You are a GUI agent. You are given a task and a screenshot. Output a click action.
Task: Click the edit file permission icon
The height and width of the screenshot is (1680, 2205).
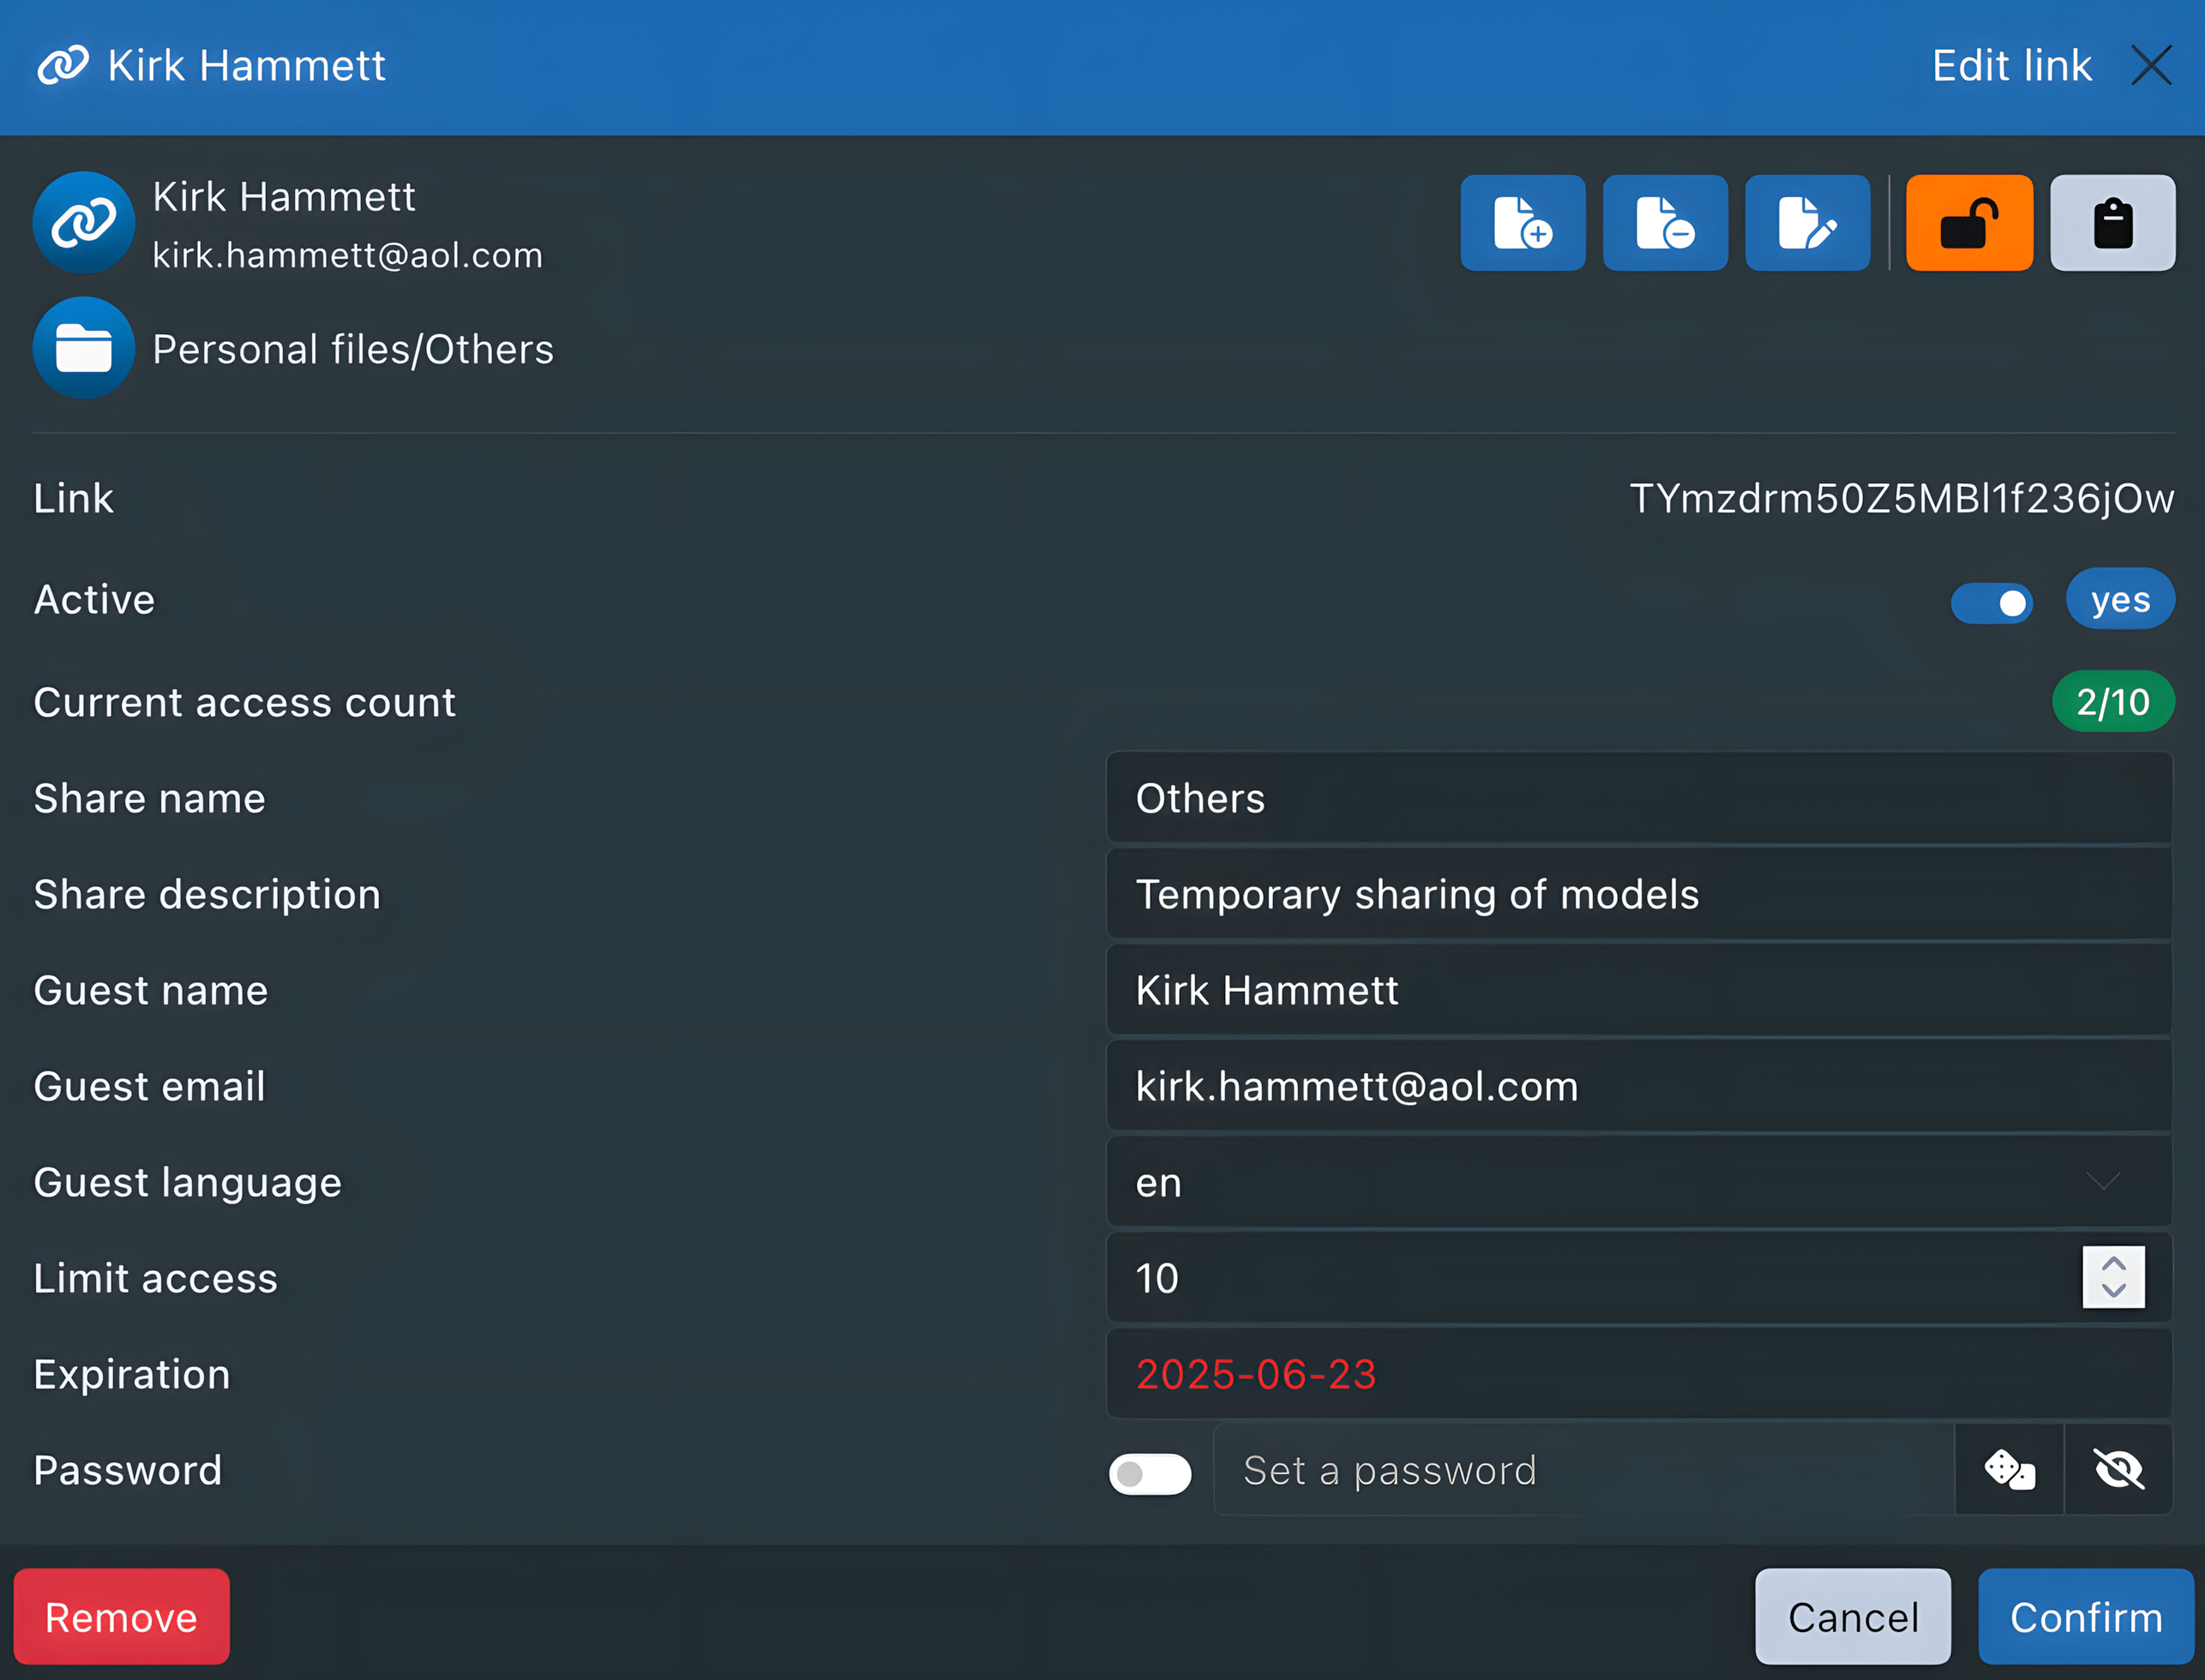tap(1807, 222)
